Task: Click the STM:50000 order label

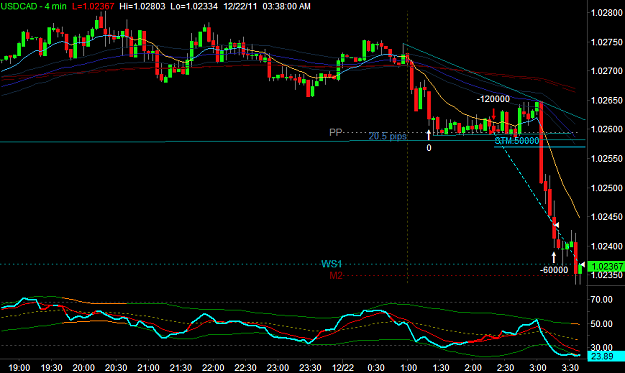Action: 517,141
